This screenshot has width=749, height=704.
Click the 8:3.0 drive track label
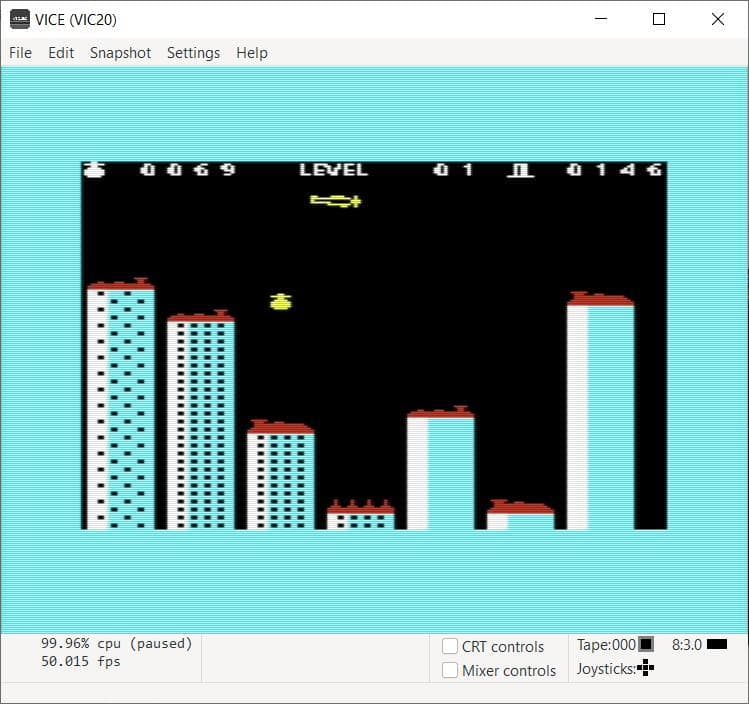point(686,645)
